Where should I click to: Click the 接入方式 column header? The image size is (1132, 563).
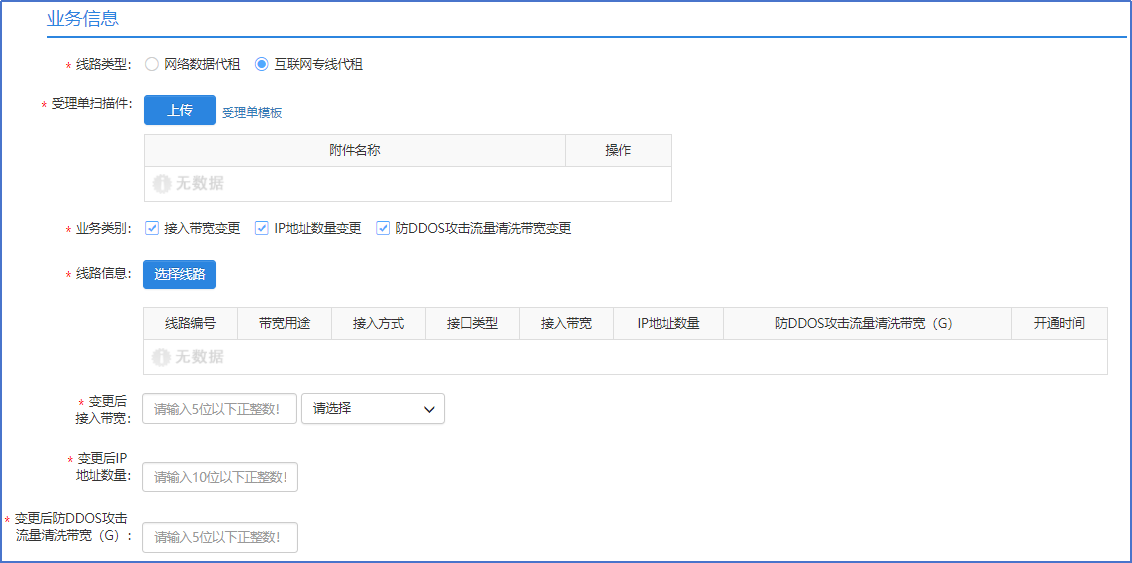[378, 323]
